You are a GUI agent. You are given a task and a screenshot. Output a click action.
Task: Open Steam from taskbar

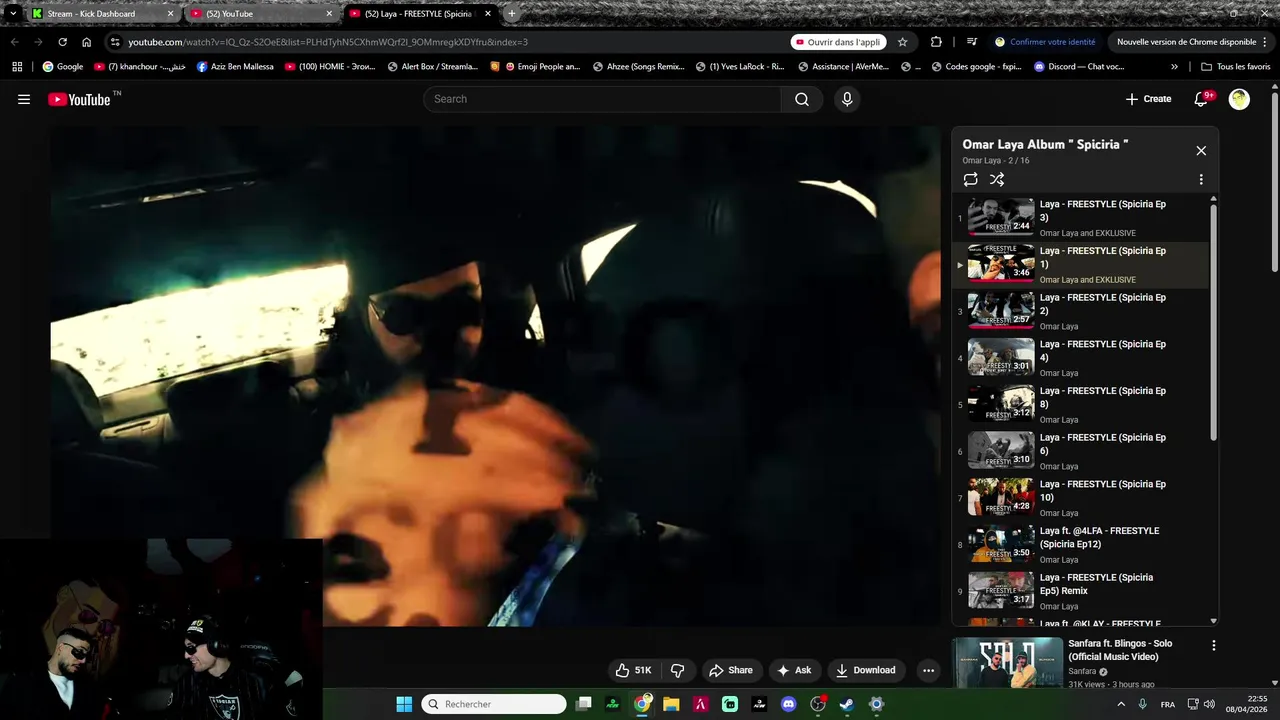click(x=846, y=704)
